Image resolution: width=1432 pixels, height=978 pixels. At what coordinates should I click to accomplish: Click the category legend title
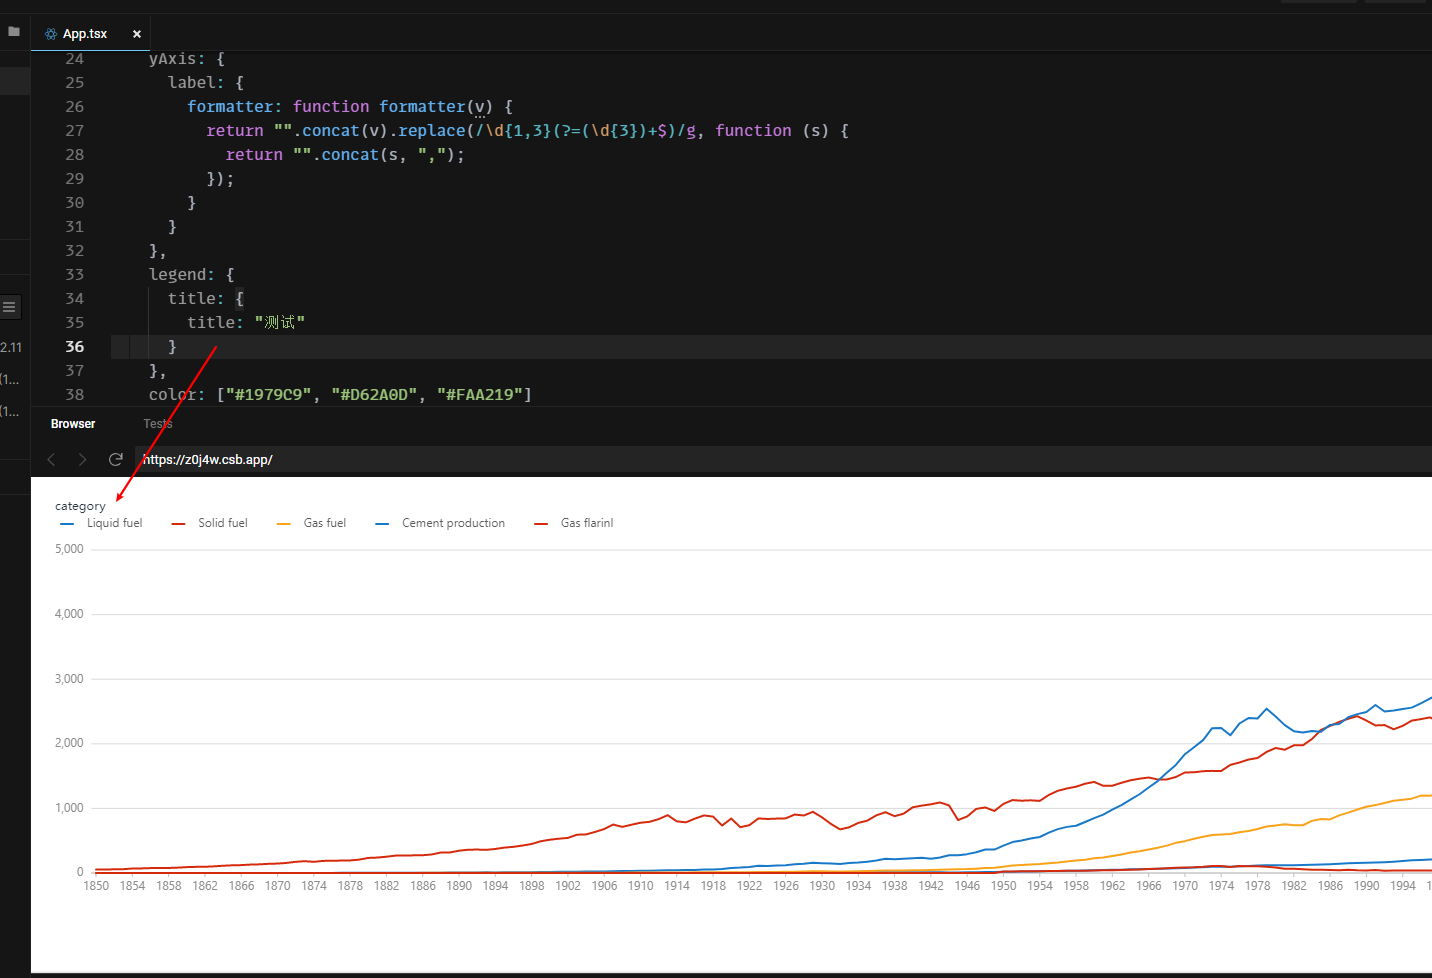click(x=80, y=506)
